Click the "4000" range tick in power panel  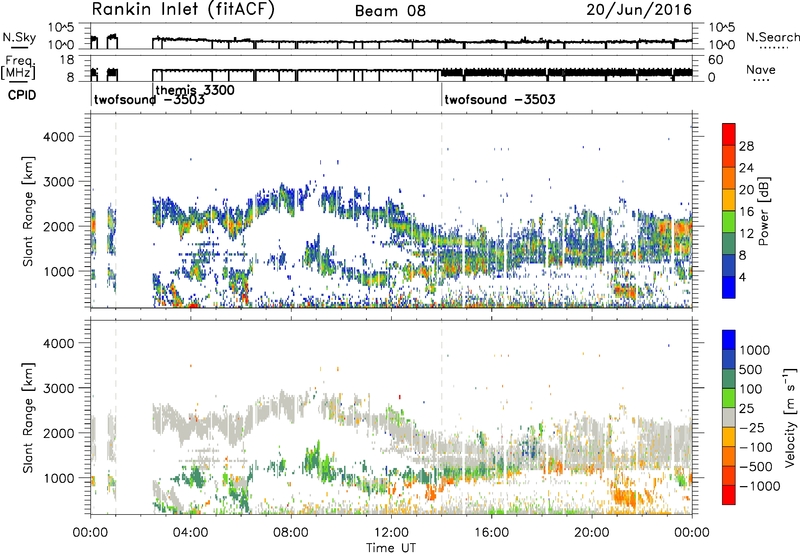pos(58,137)
